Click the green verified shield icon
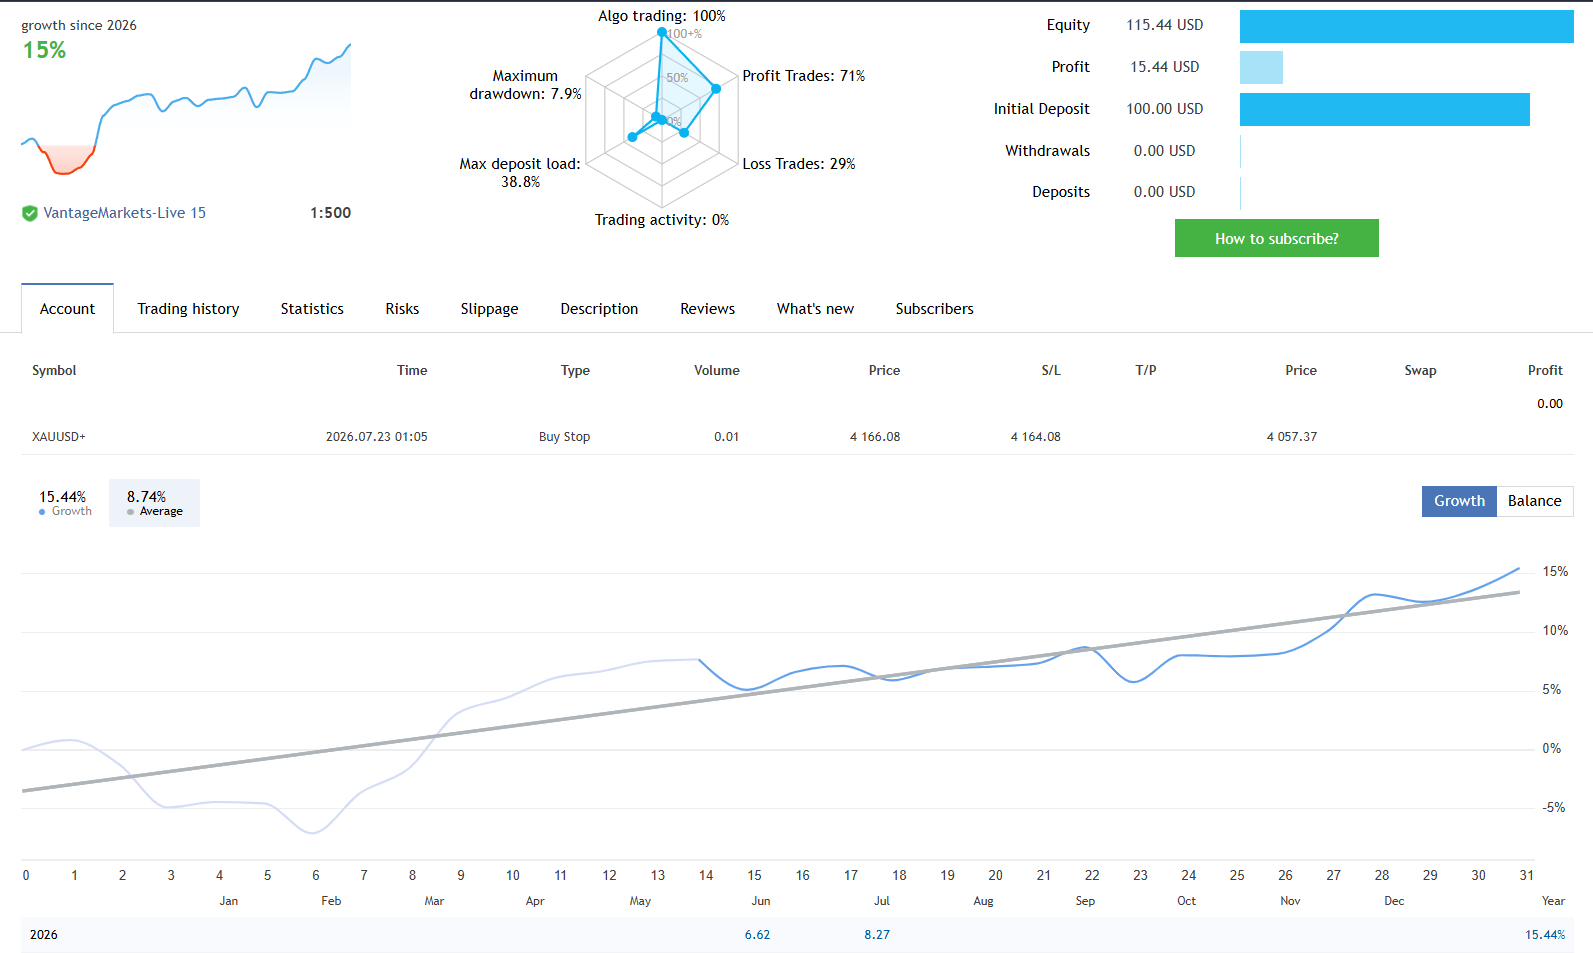The image size is (1593, 953). pyautogui.click(x=30, y=213)
